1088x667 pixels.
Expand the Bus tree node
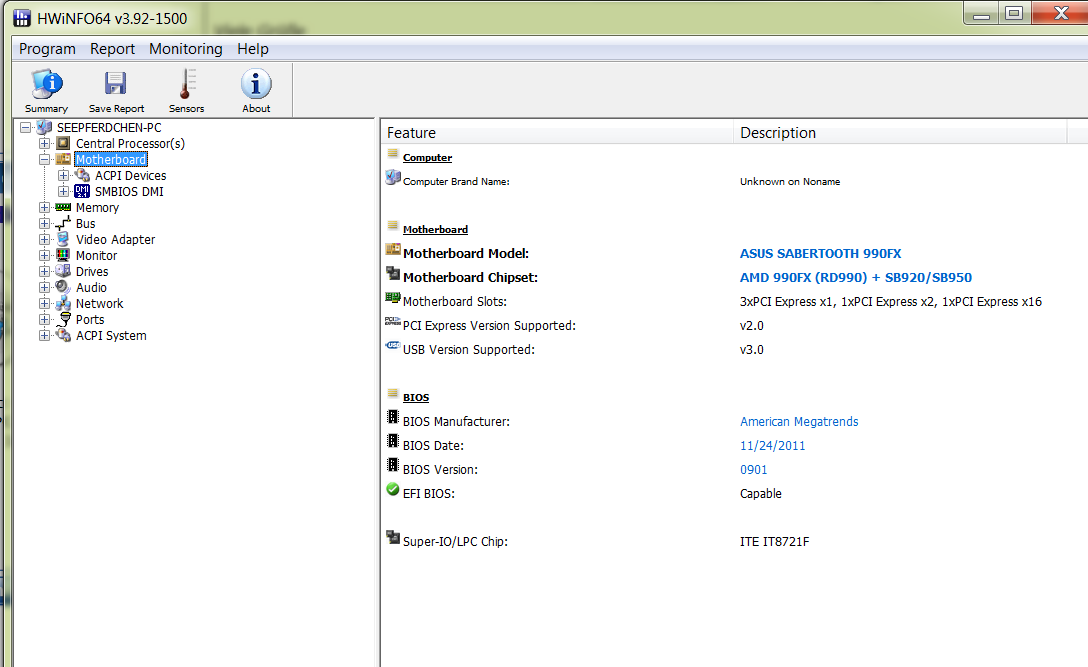(44, 223)
